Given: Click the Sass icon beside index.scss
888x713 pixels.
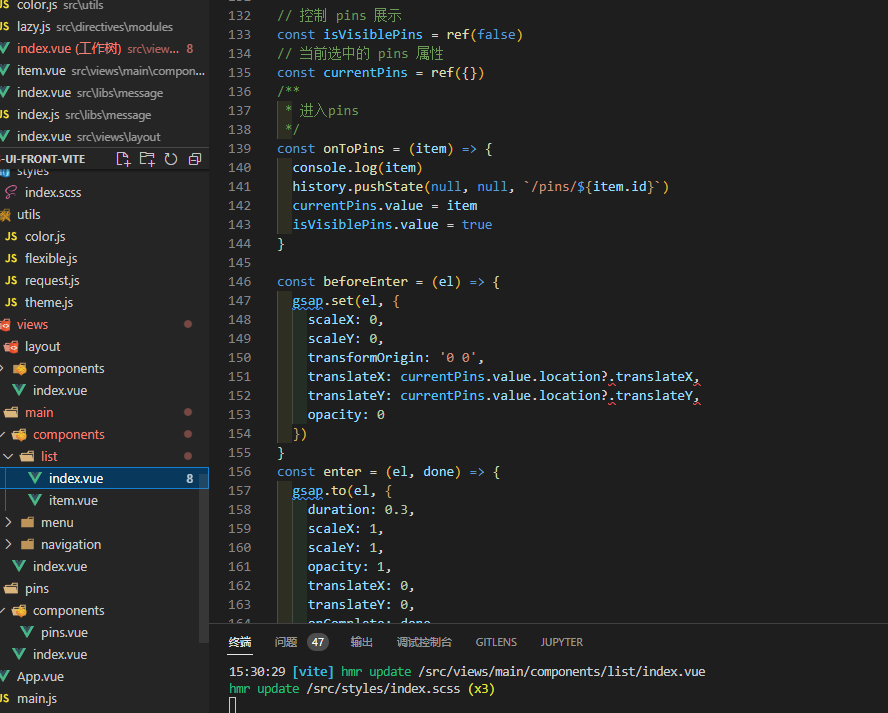Looking at the screenshot, I should point(11,192).
